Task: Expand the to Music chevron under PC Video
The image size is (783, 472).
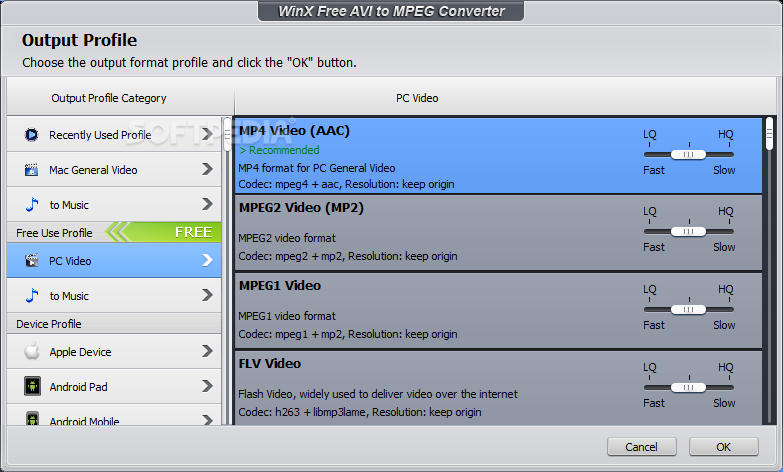Action: [207, 295]
